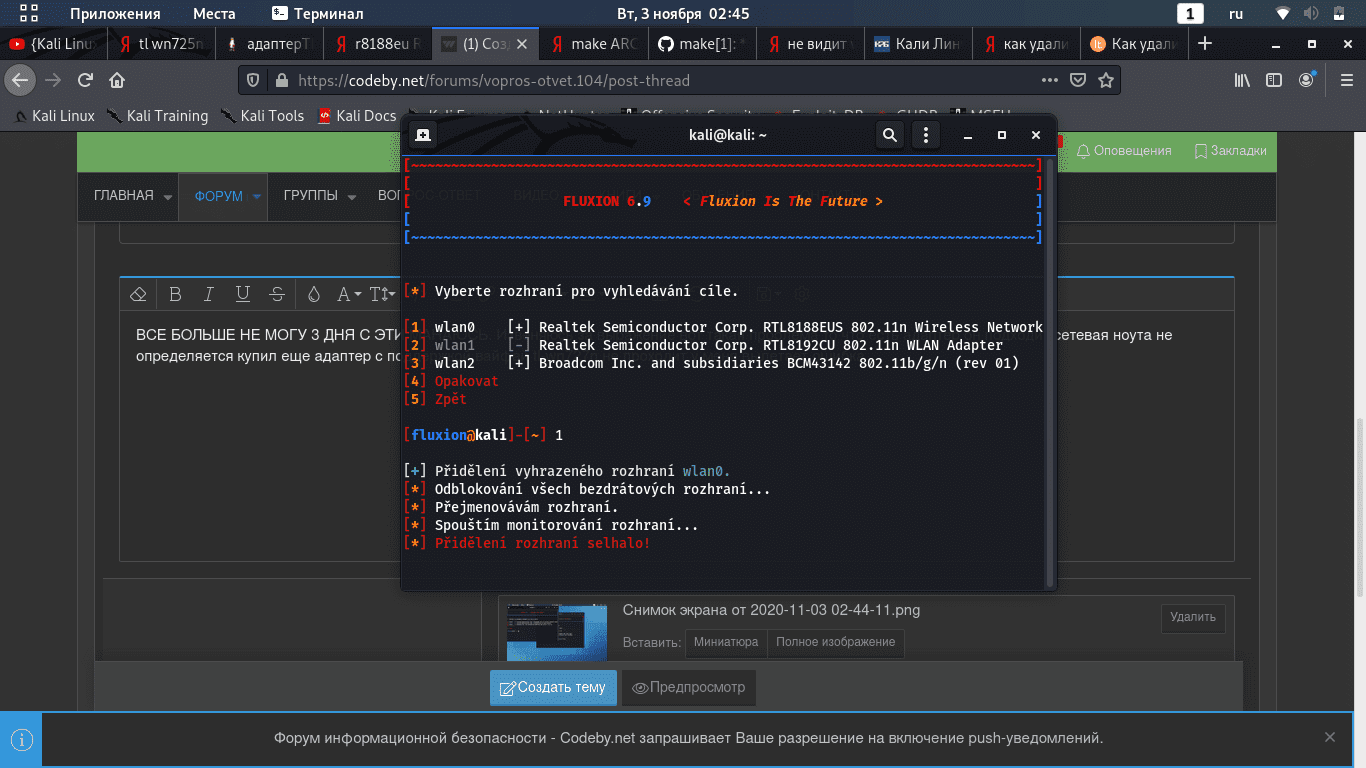Open search in terminal header
This screenshot has height=768, width=1366.
coord(889,135)
